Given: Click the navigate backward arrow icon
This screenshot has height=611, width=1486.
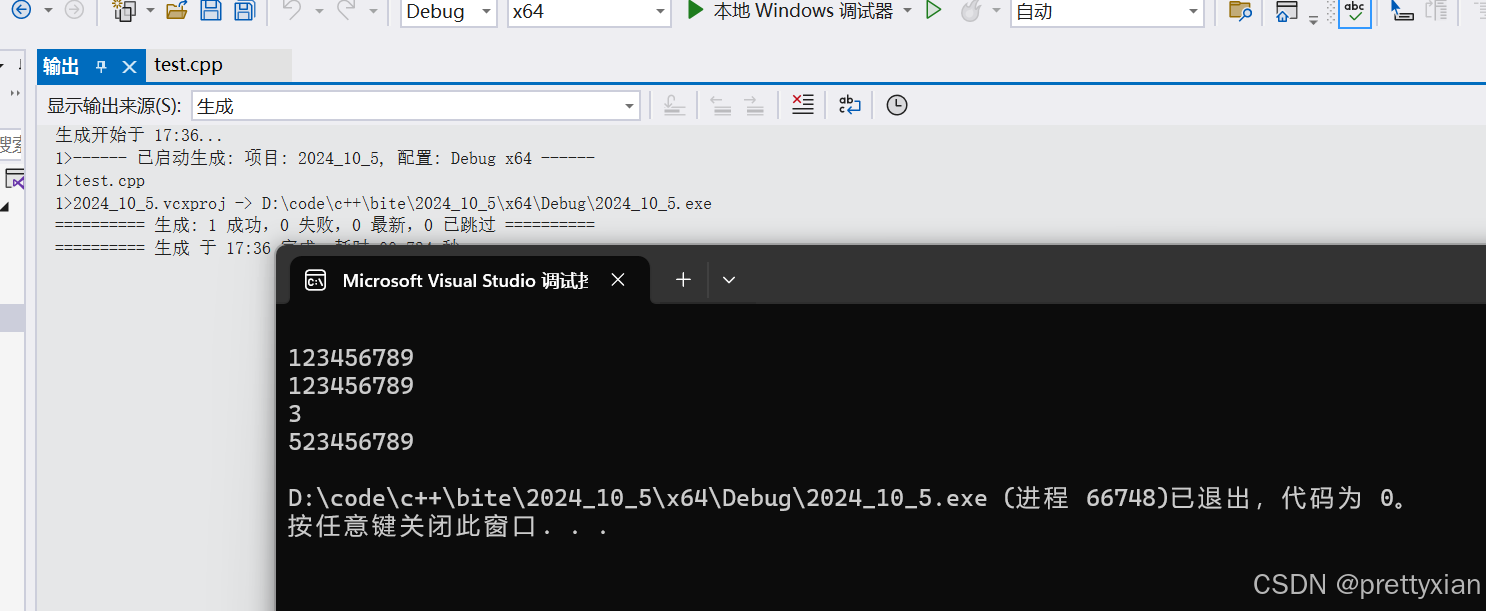Looking at the screenshot, I should point(21,10).
